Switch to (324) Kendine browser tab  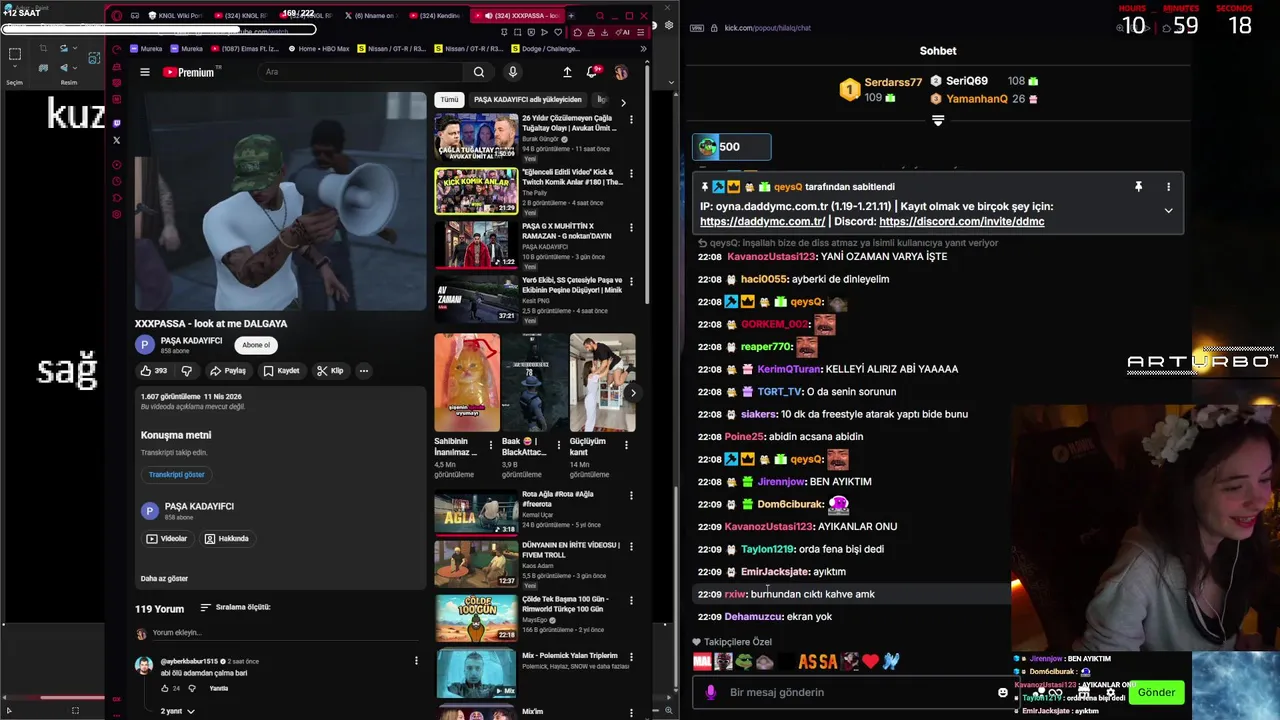(x=434, y=16)
